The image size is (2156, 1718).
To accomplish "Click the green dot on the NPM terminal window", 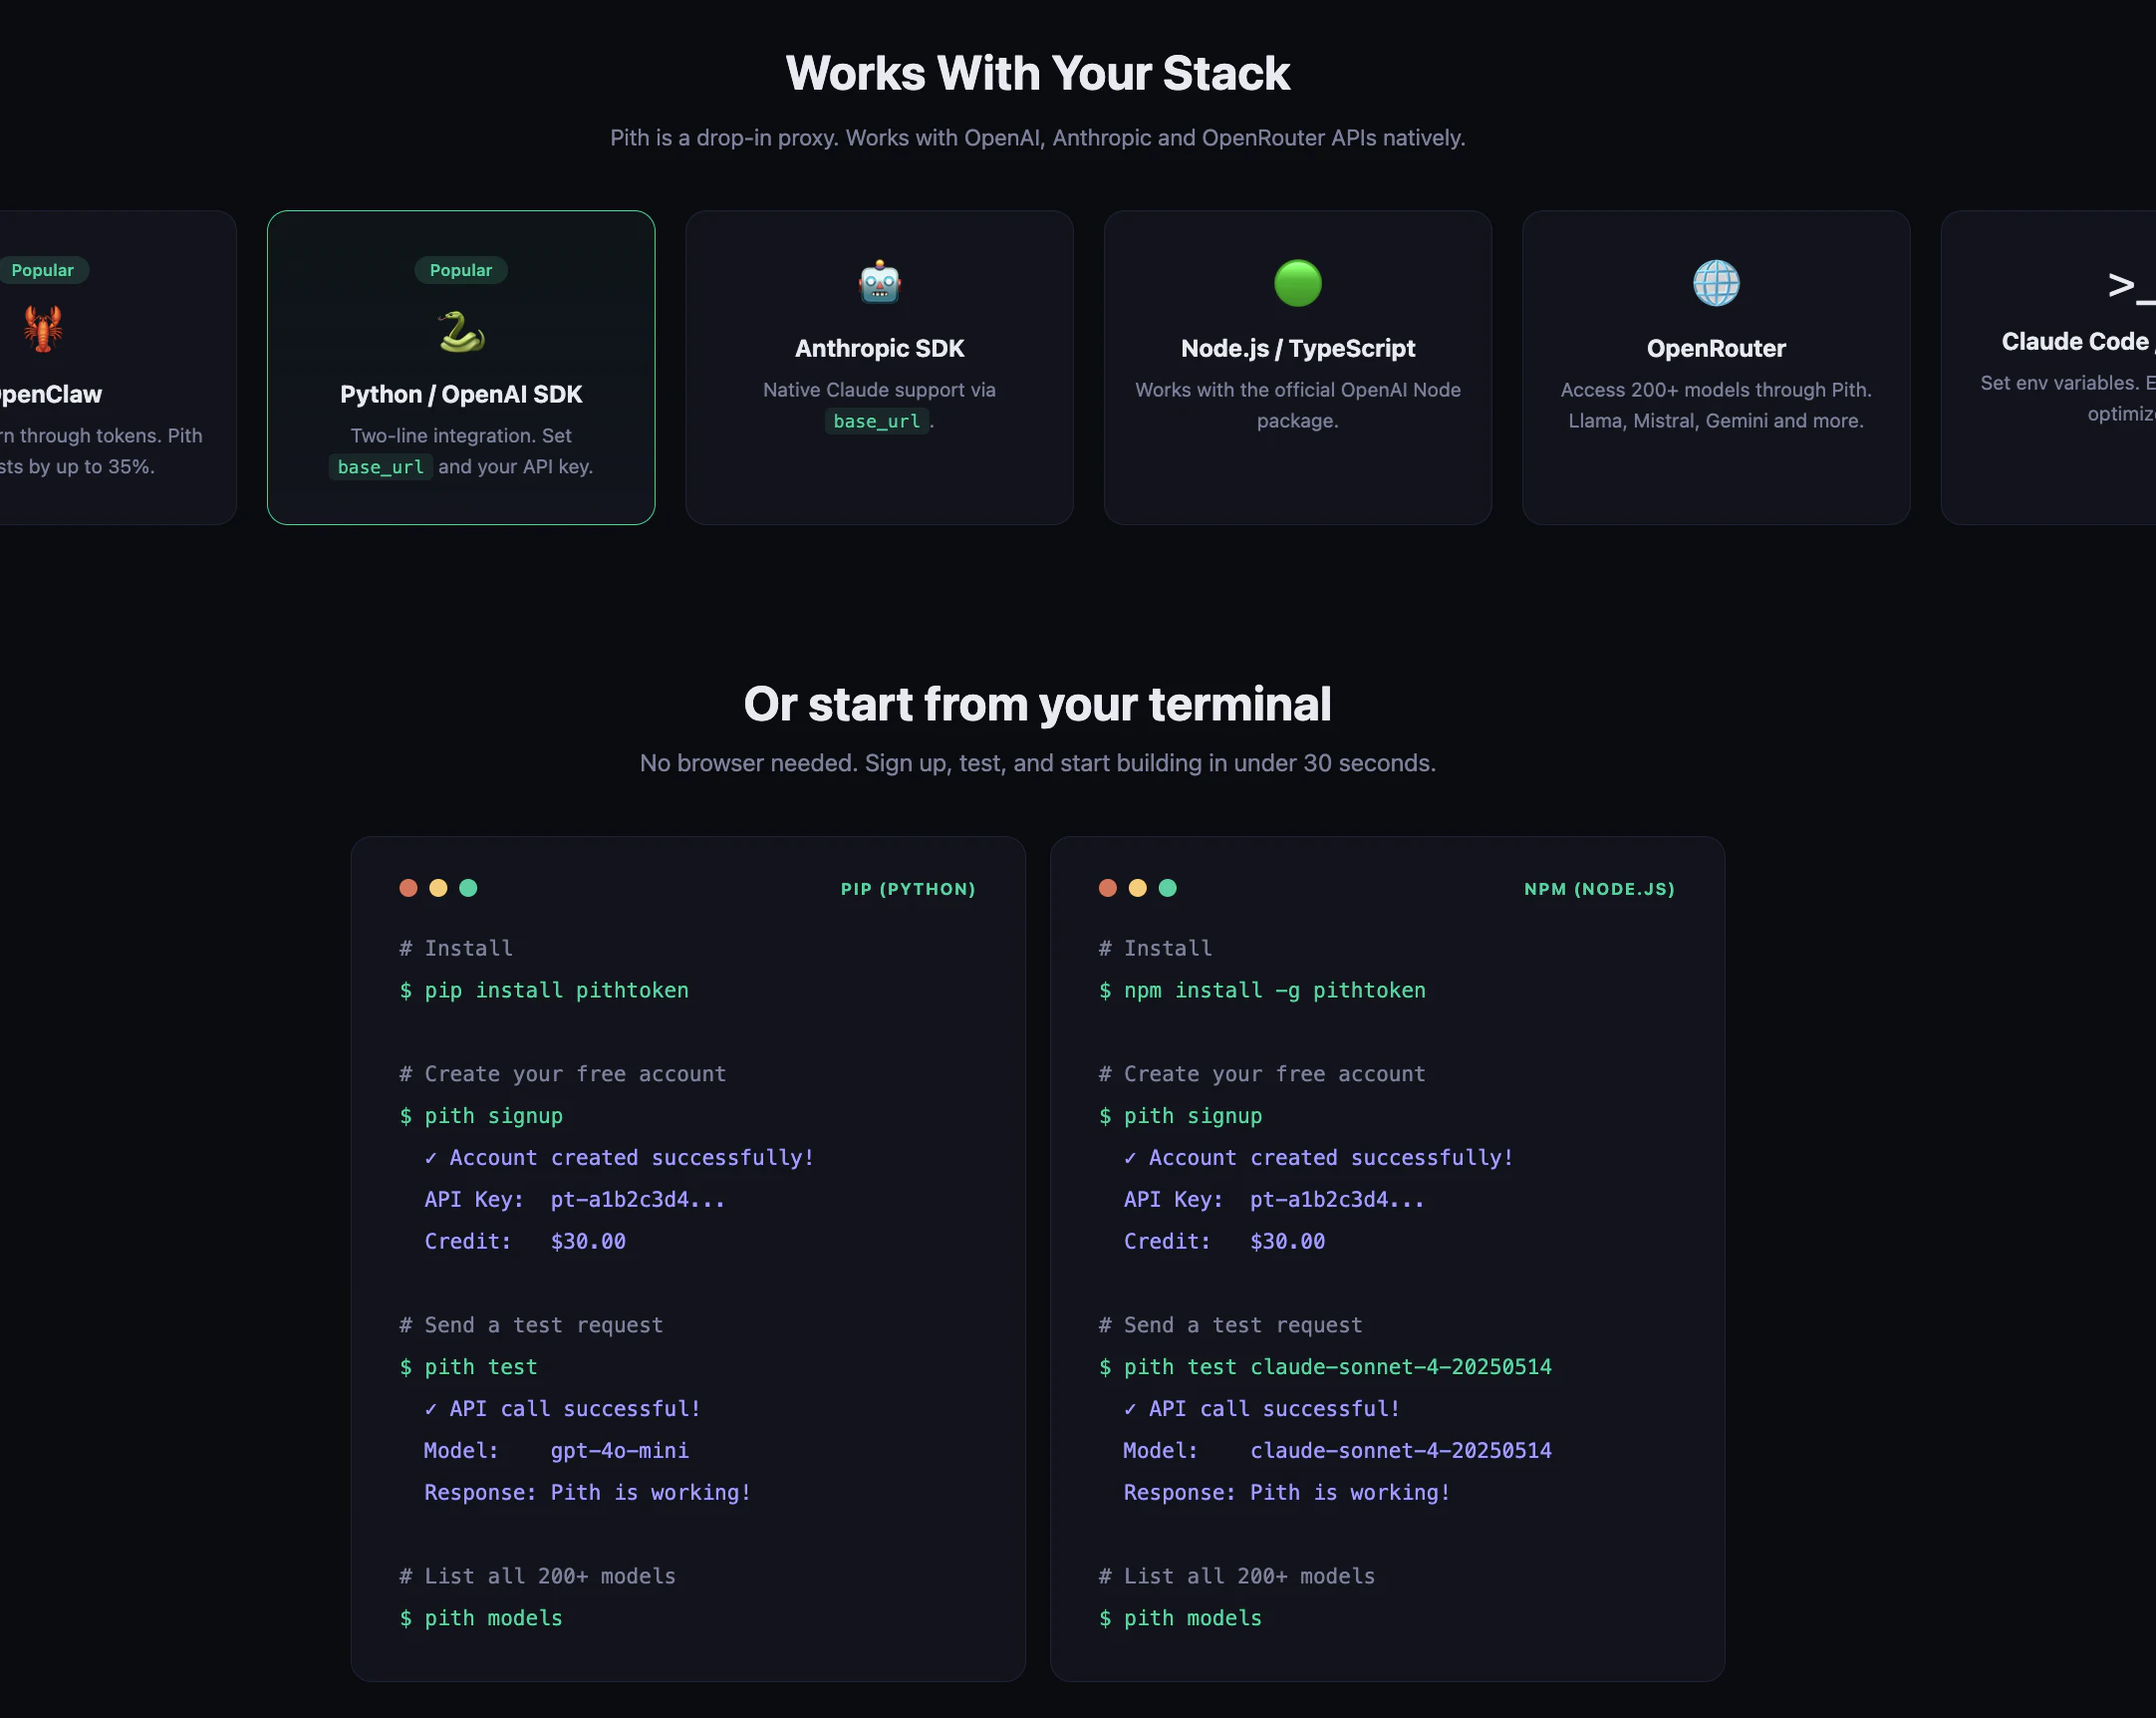I will 1168,888.
